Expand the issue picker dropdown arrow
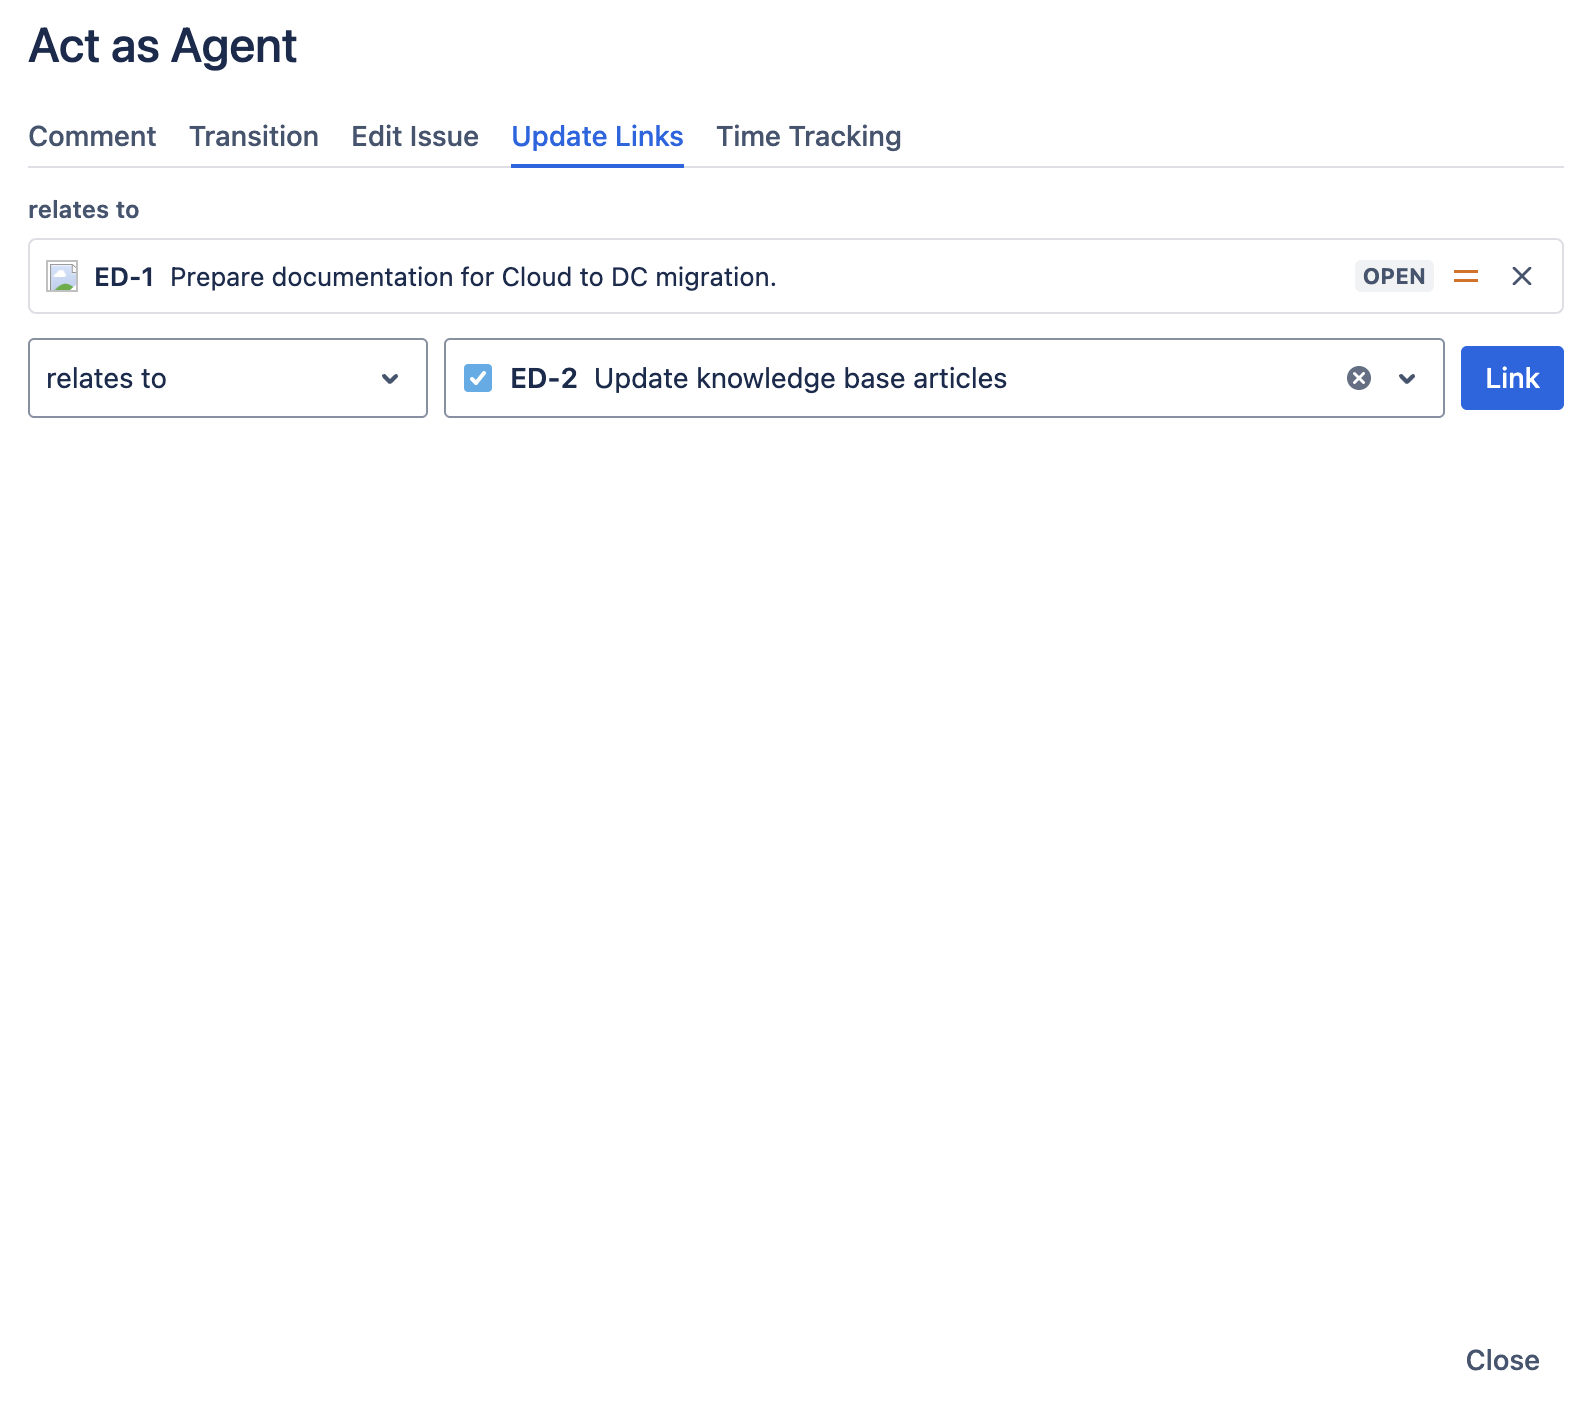This screenshot has height=1418, width=1594. pos(1407,378)
